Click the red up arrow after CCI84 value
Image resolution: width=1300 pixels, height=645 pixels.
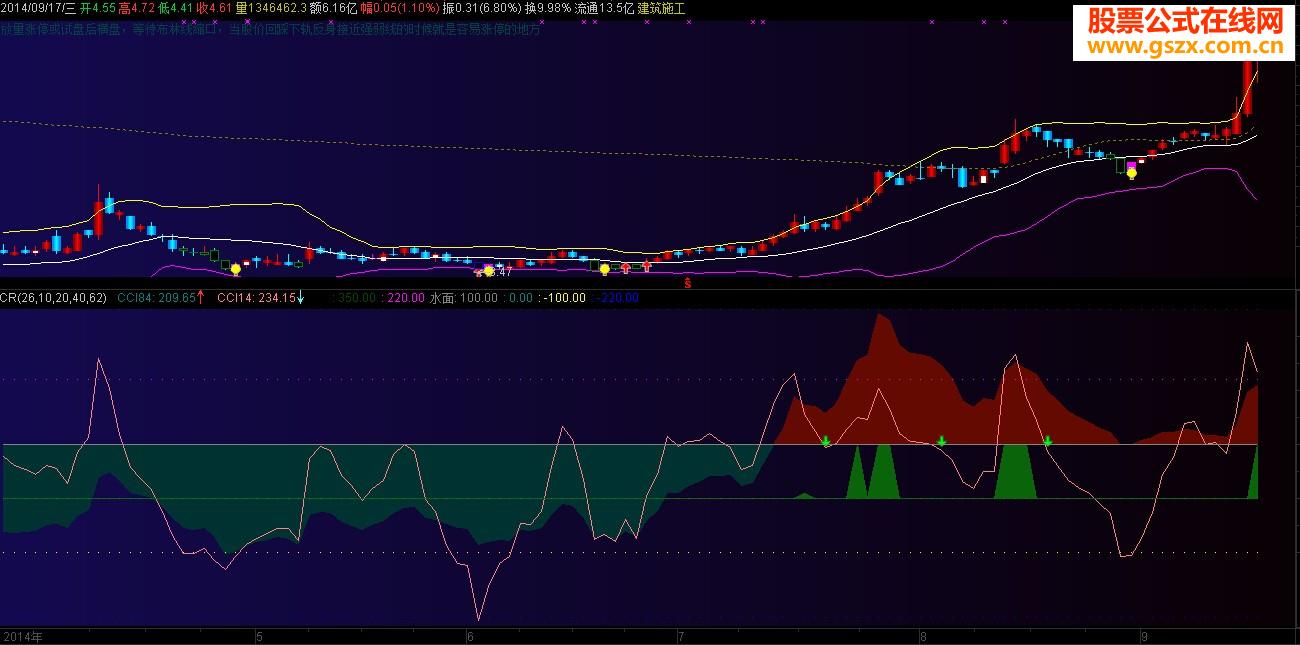click(x=201, y=297)
